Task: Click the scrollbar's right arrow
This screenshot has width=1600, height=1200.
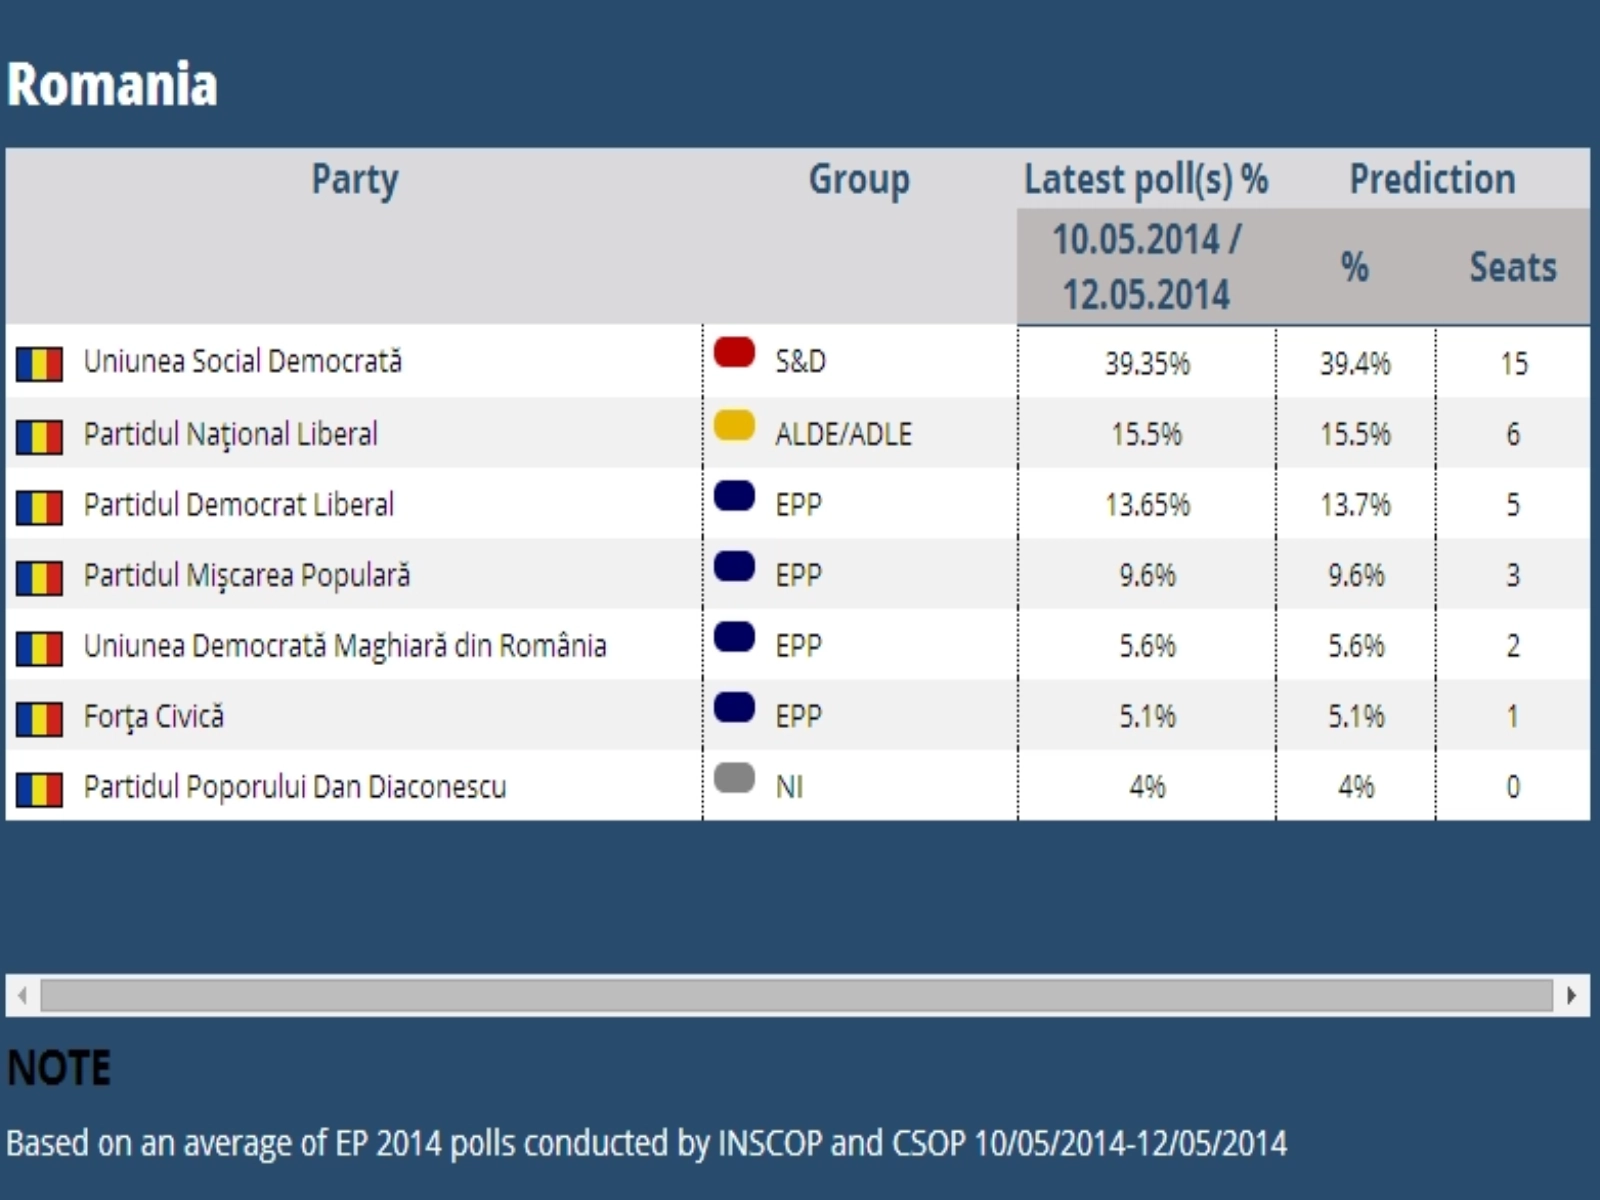Action: (1572, 995)
